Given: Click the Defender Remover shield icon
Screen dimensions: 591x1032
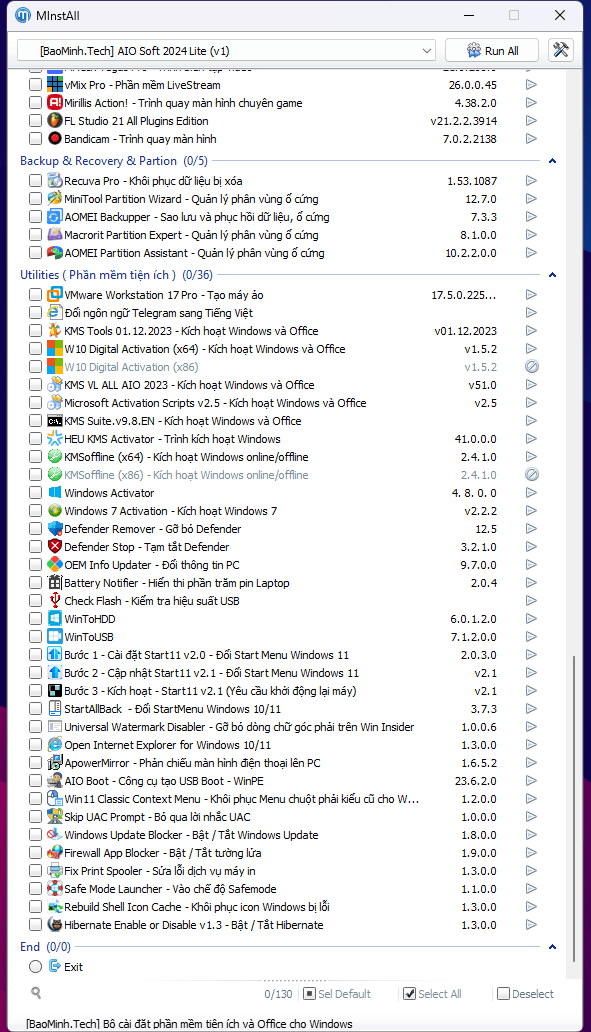Looking at the screenshot, I should tap(55, 529).
